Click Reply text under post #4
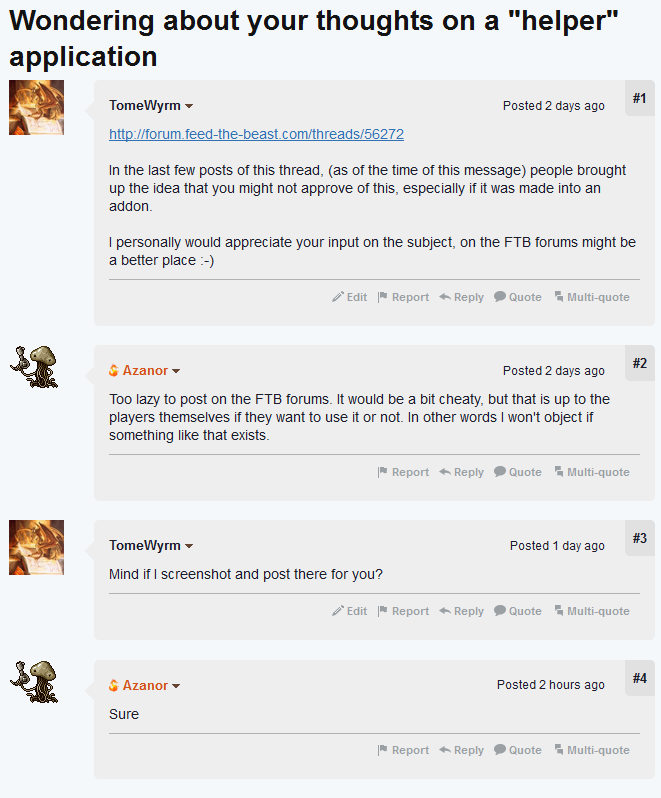 click(x=468, y=750)
